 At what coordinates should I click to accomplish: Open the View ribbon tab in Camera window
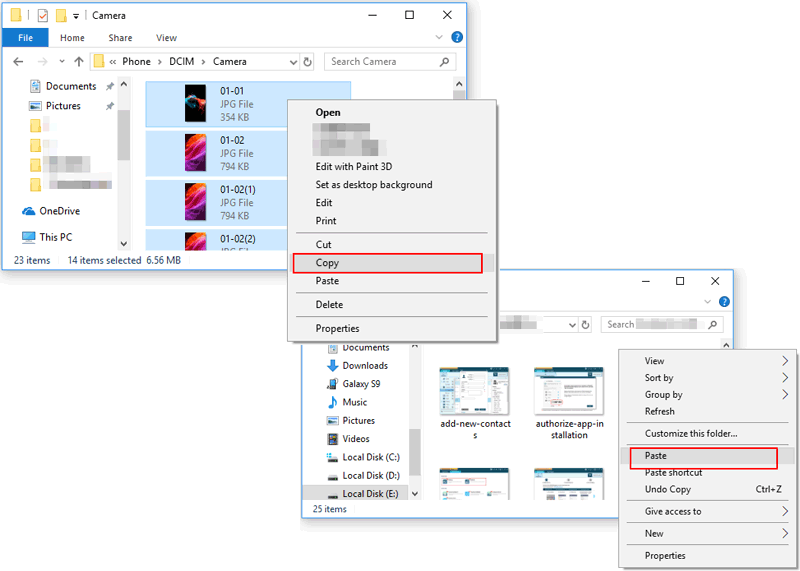coord(166,38)
